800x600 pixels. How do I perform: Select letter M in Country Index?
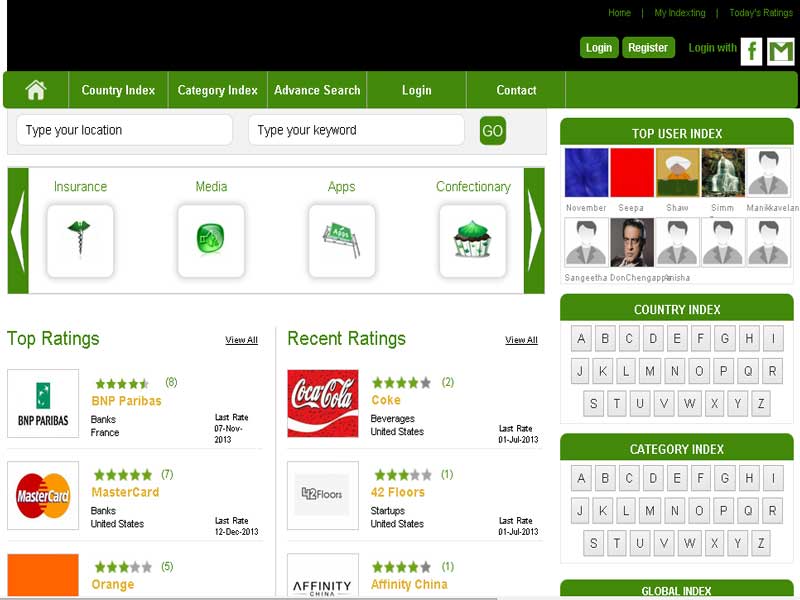point(649,371)
